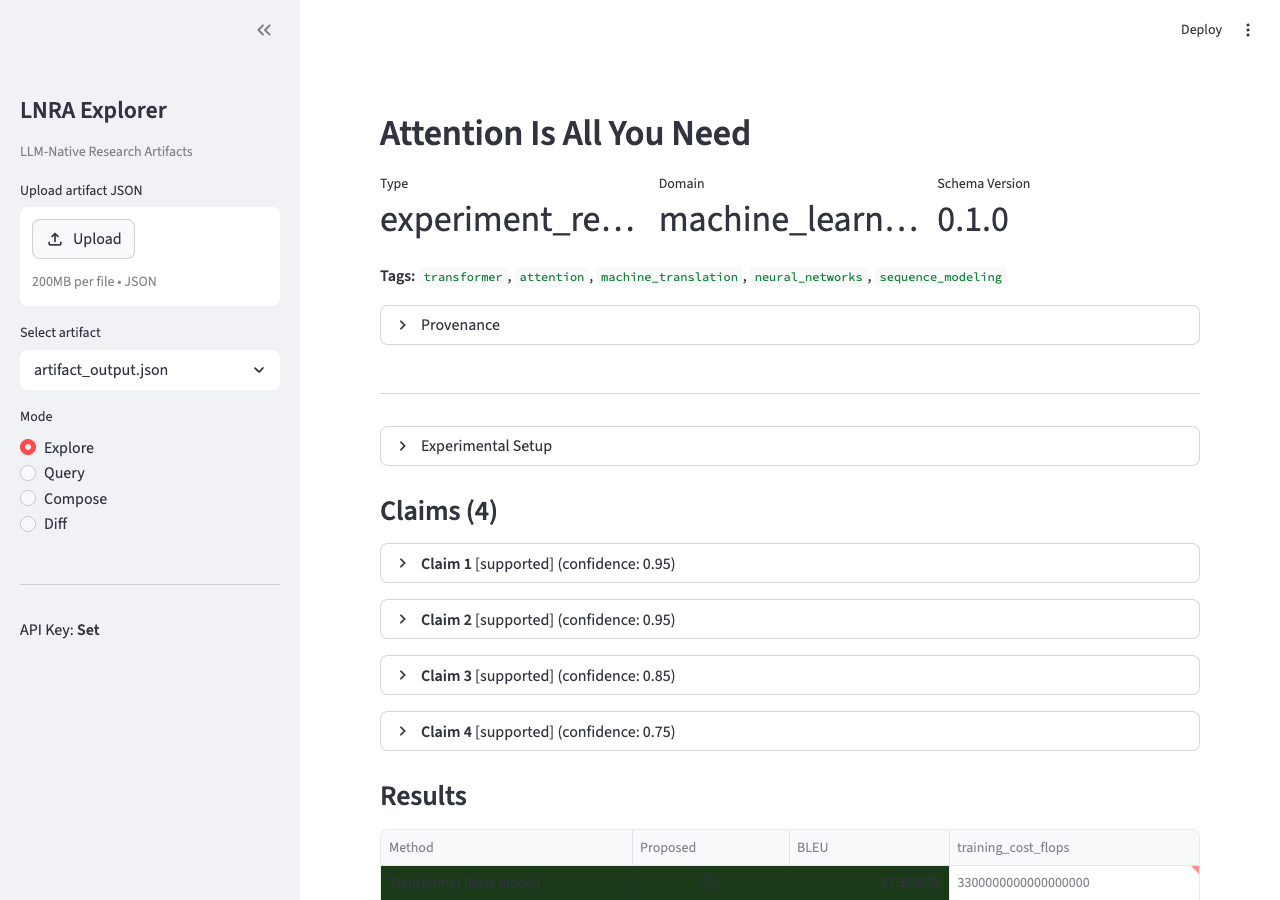The width and height of the screenshot is (1280, 900).
Task: Click the training cost value cell
Action: coord(1073,883)
